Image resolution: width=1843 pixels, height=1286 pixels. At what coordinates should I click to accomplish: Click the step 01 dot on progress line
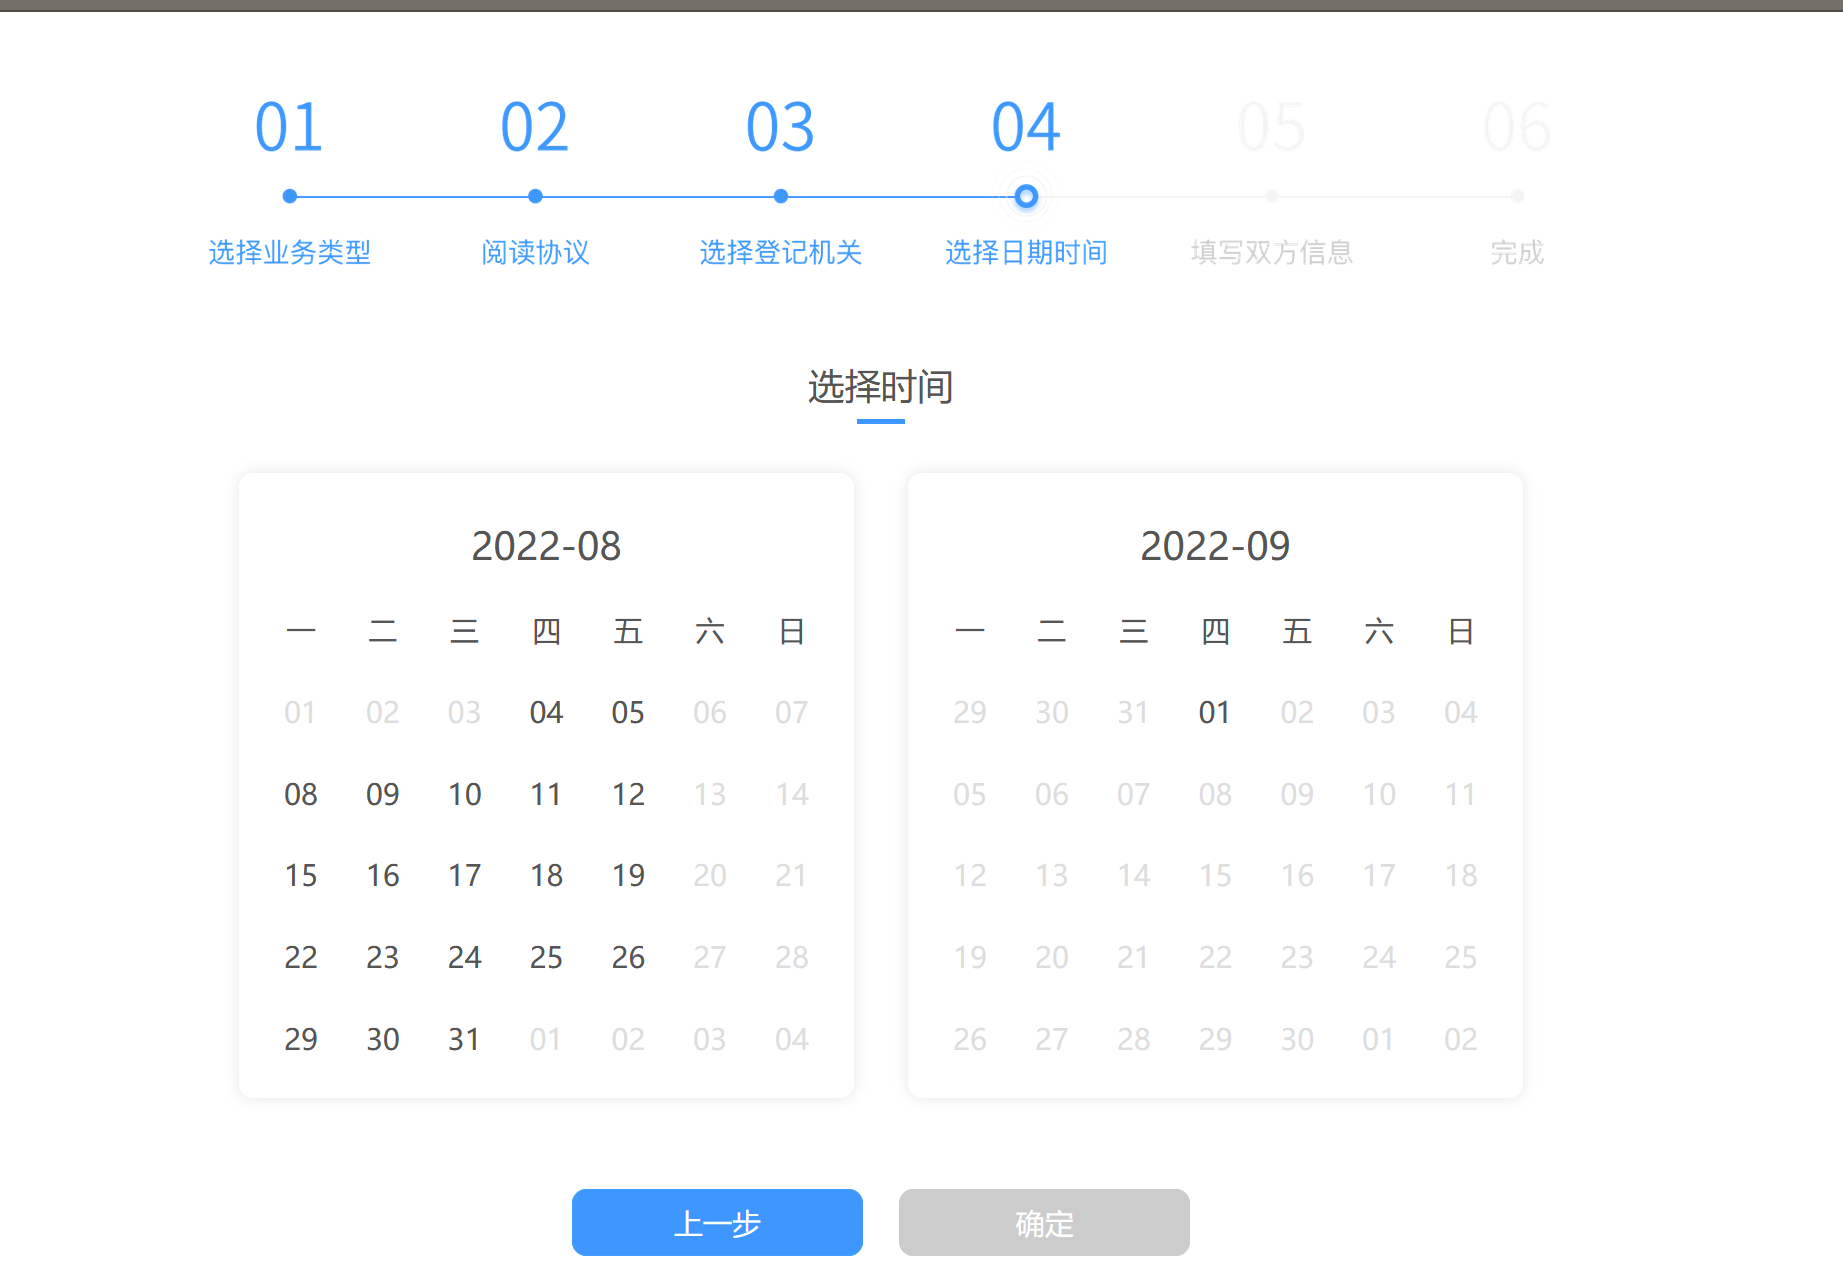(x=290, y=197)
